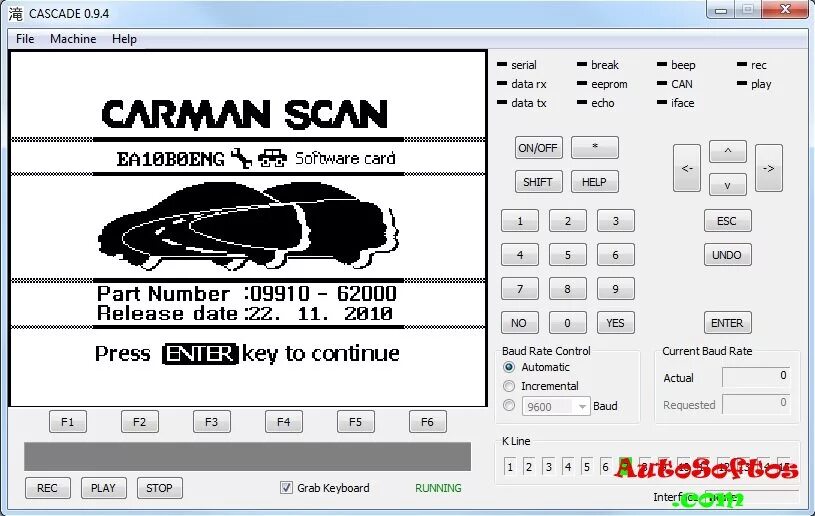Open the File menu

click(x=25, y=39)
